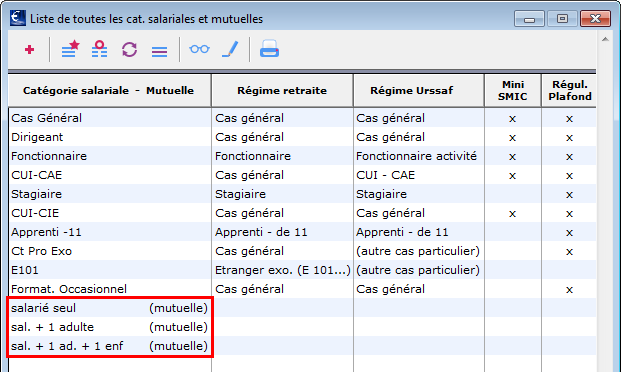Click the Régime retraite column header
Image resolution: width=621 pixels, height=372 pixels.
coord(282,91)
